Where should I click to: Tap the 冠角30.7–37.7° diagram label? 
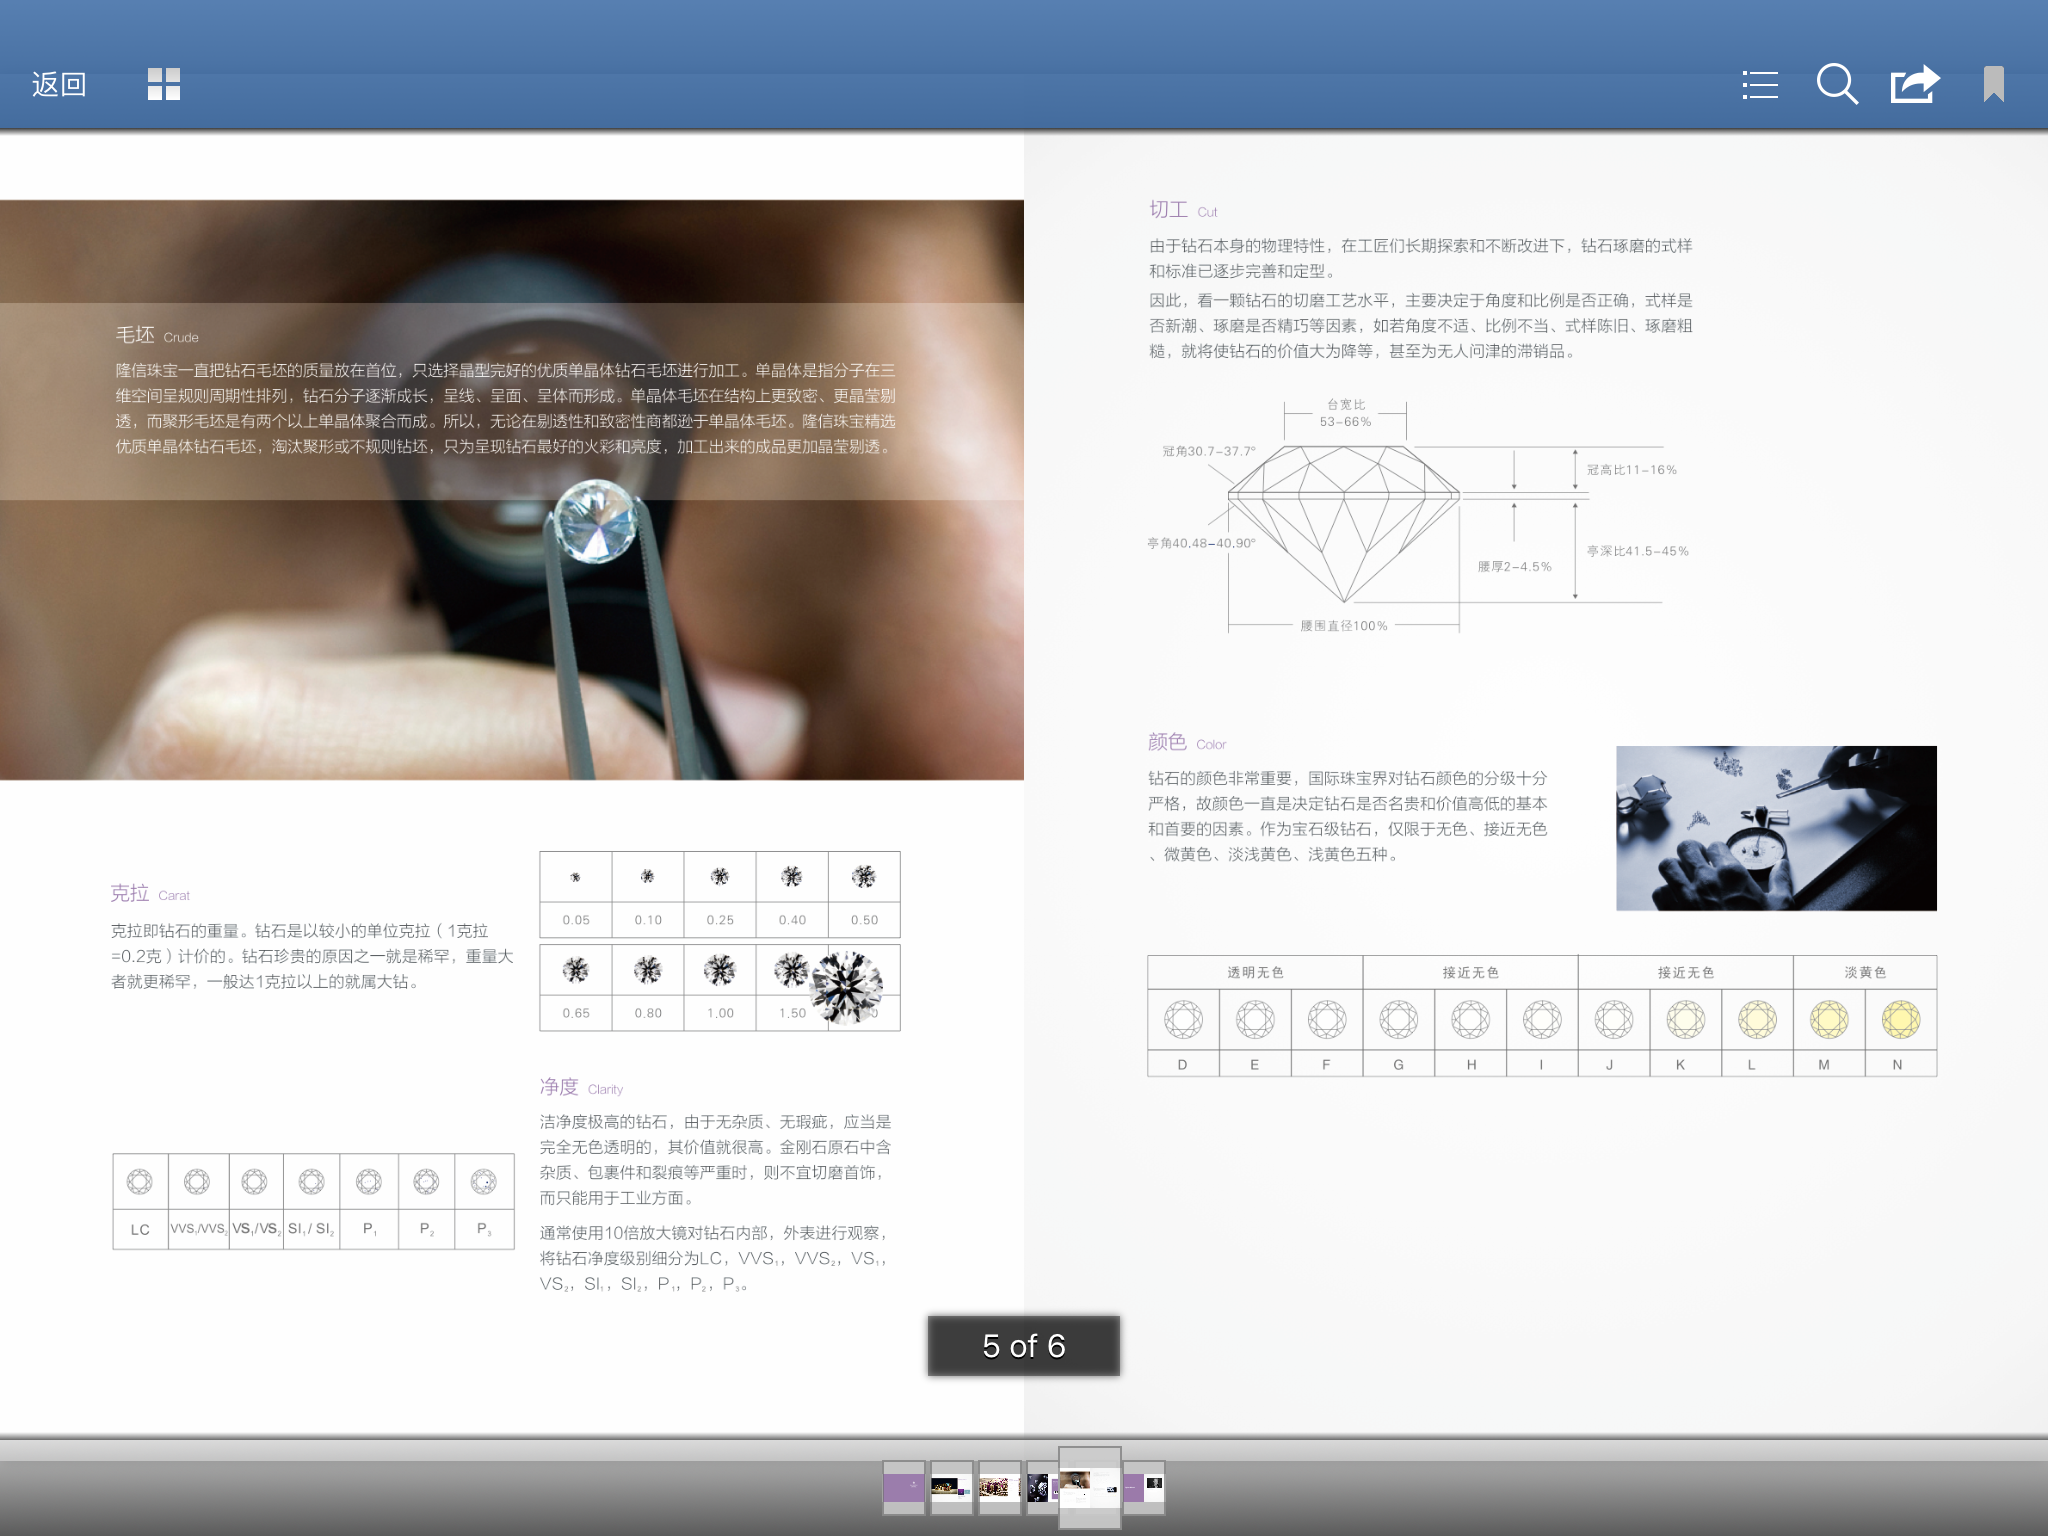tap(1209, 451)
